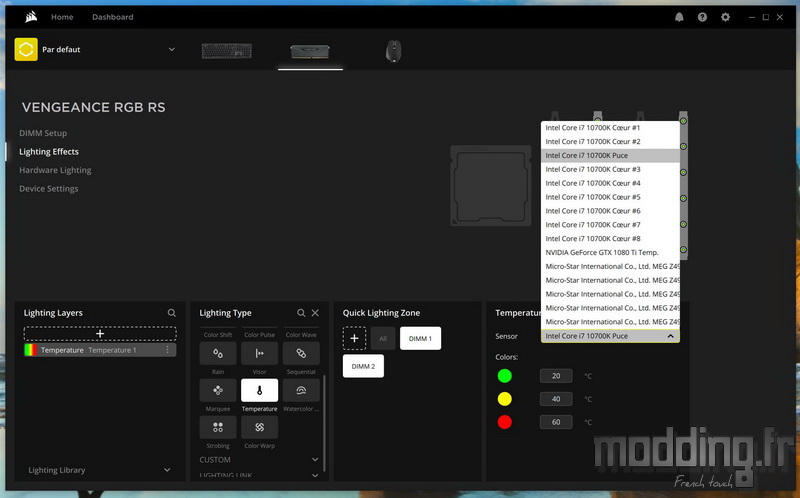The width and height of the screenshot is (800, 498).
Task: Search lighting types with magnifier icon
Action: click(301, 313)
